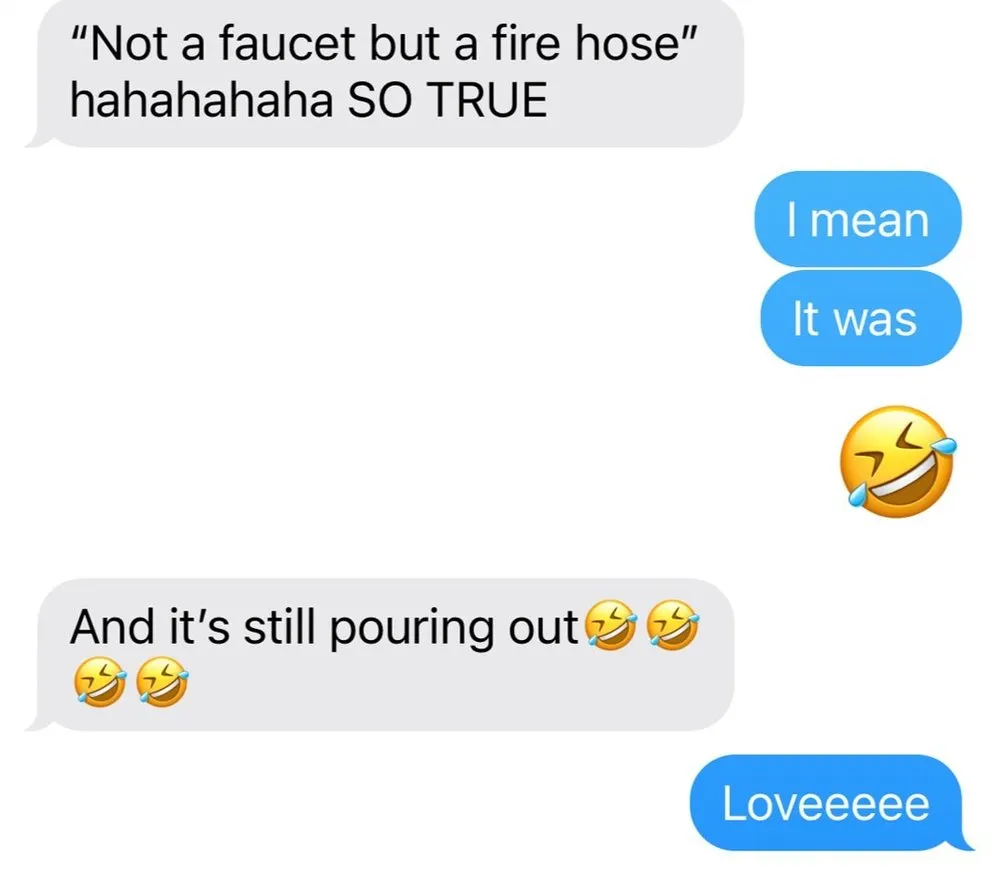Click the word "faucet" in first message
The width and height of the screenshot is (1000, 878).
pos(287,44)
